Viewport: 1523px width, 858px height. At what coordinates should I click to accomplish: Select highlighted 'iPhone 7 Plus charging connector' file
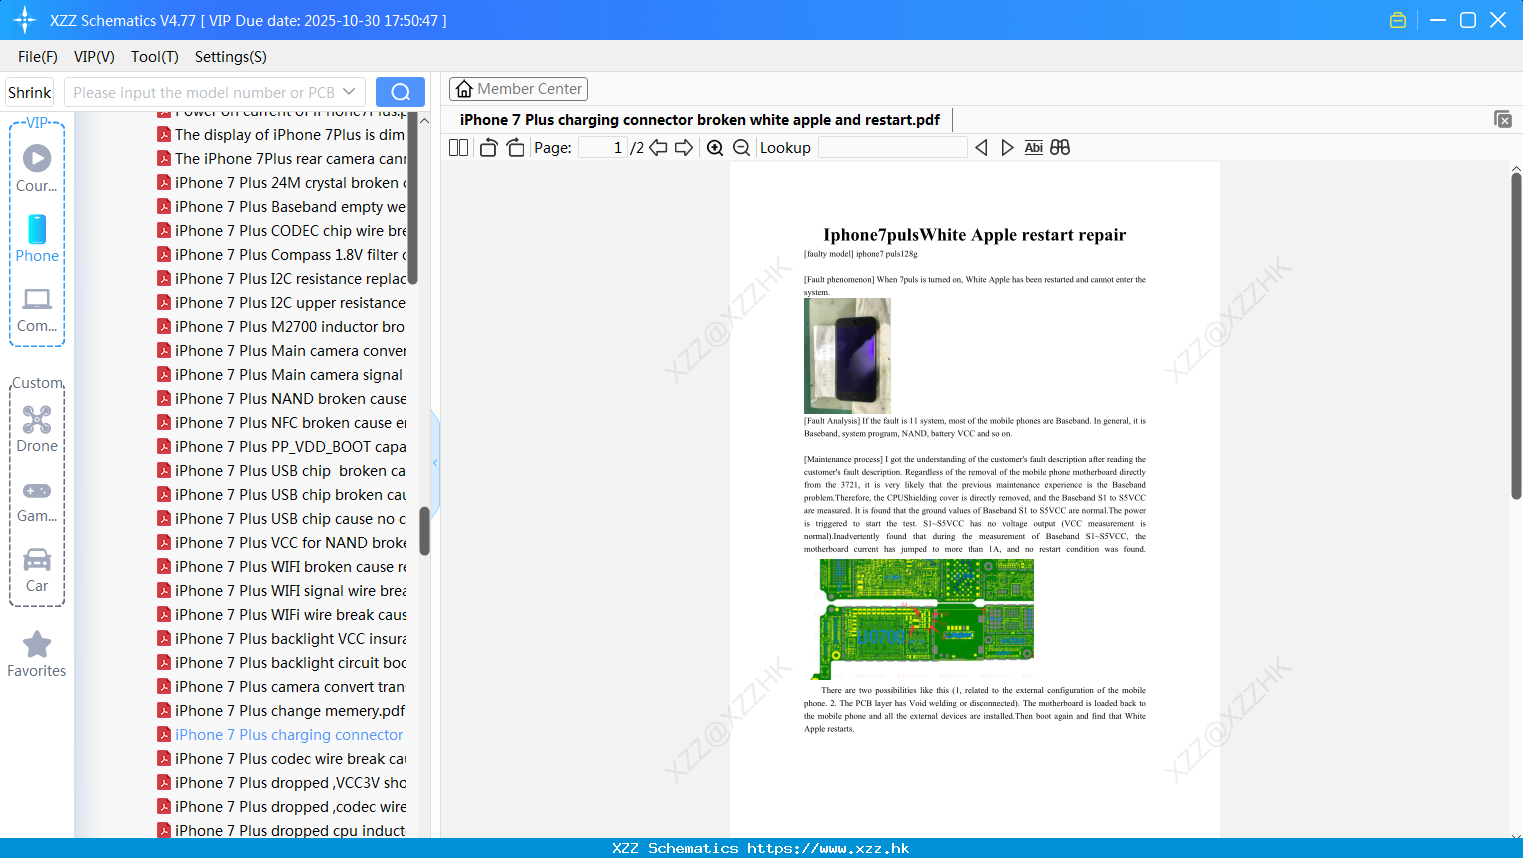pos(282,735)
